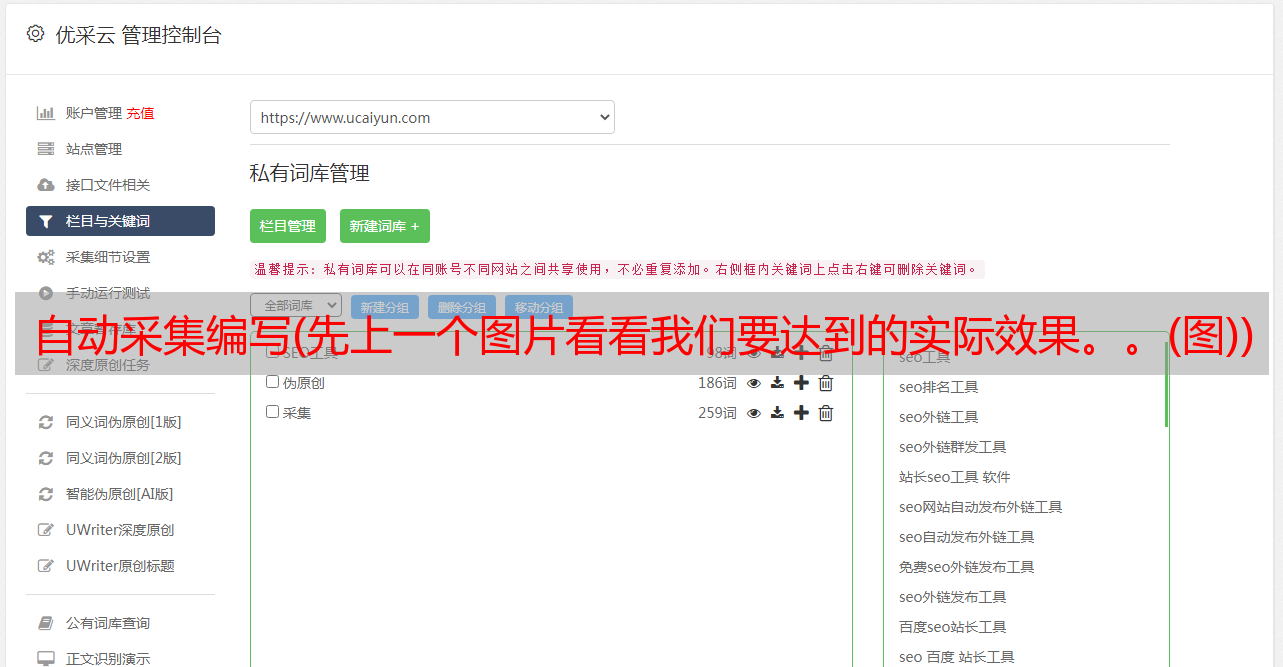Select keyword 站长seo工具 软件
The image size is (1283, 667).
click(x=955, y=477)
